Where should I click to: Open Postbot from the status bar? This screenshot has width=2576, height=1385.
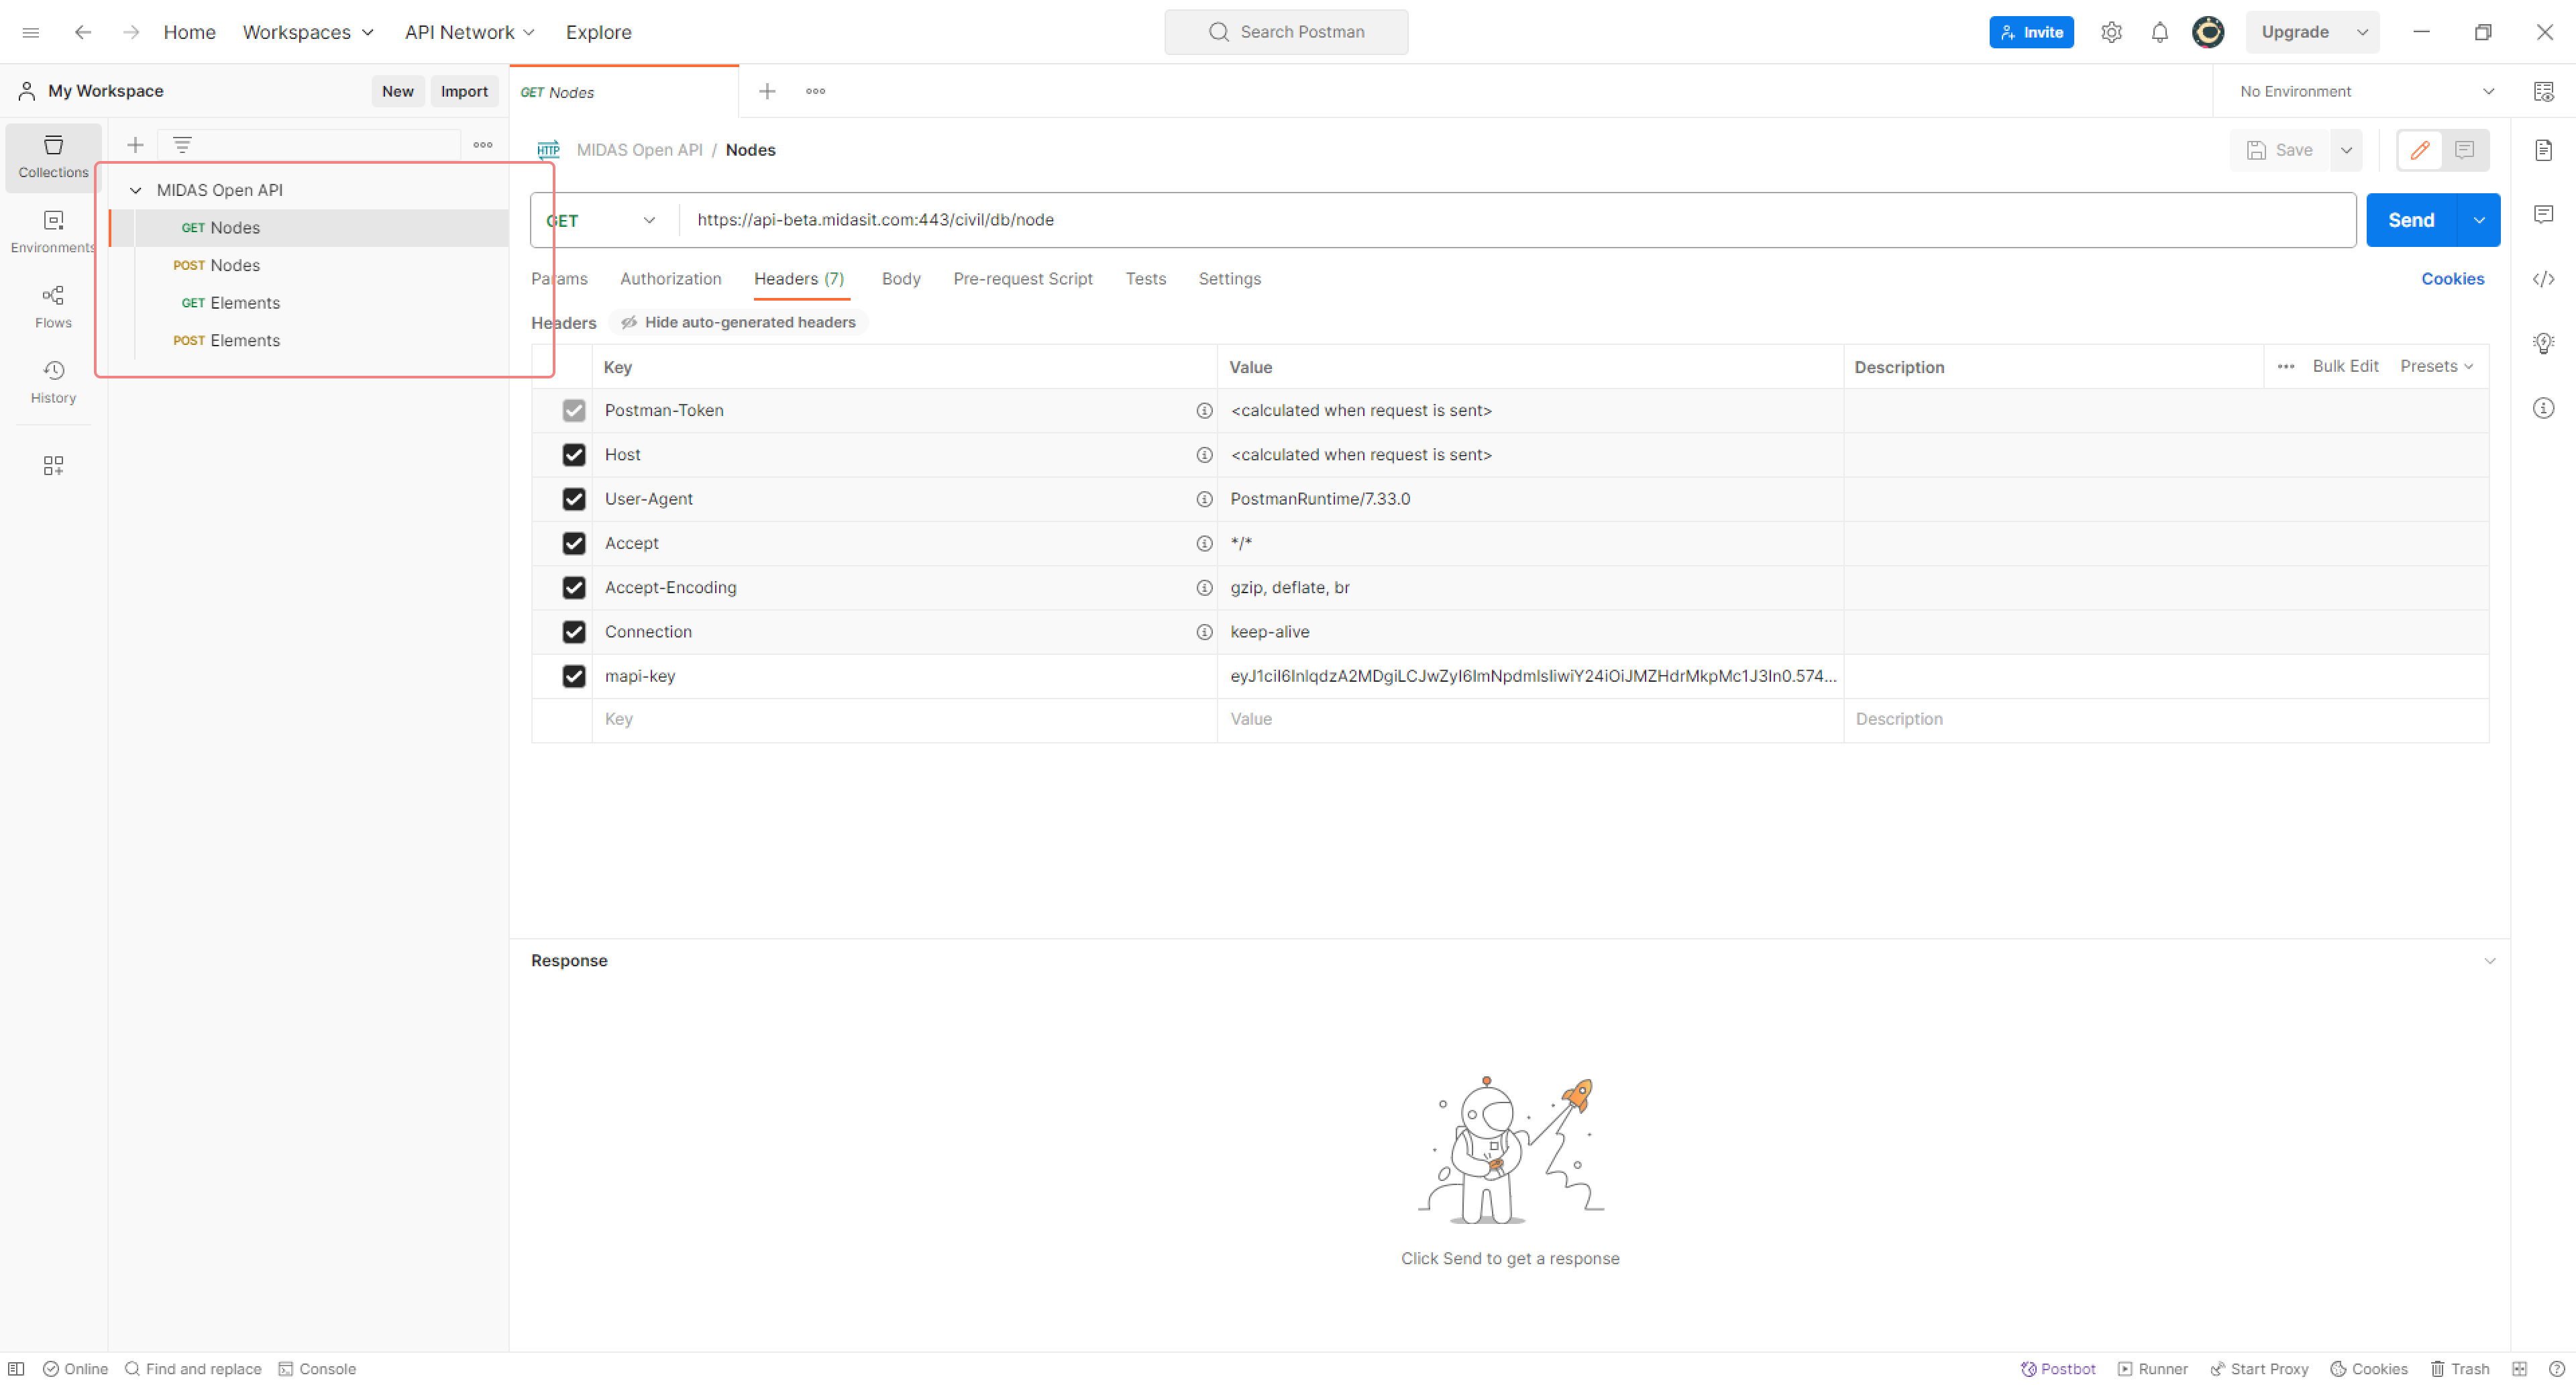click(2057, 1369)
